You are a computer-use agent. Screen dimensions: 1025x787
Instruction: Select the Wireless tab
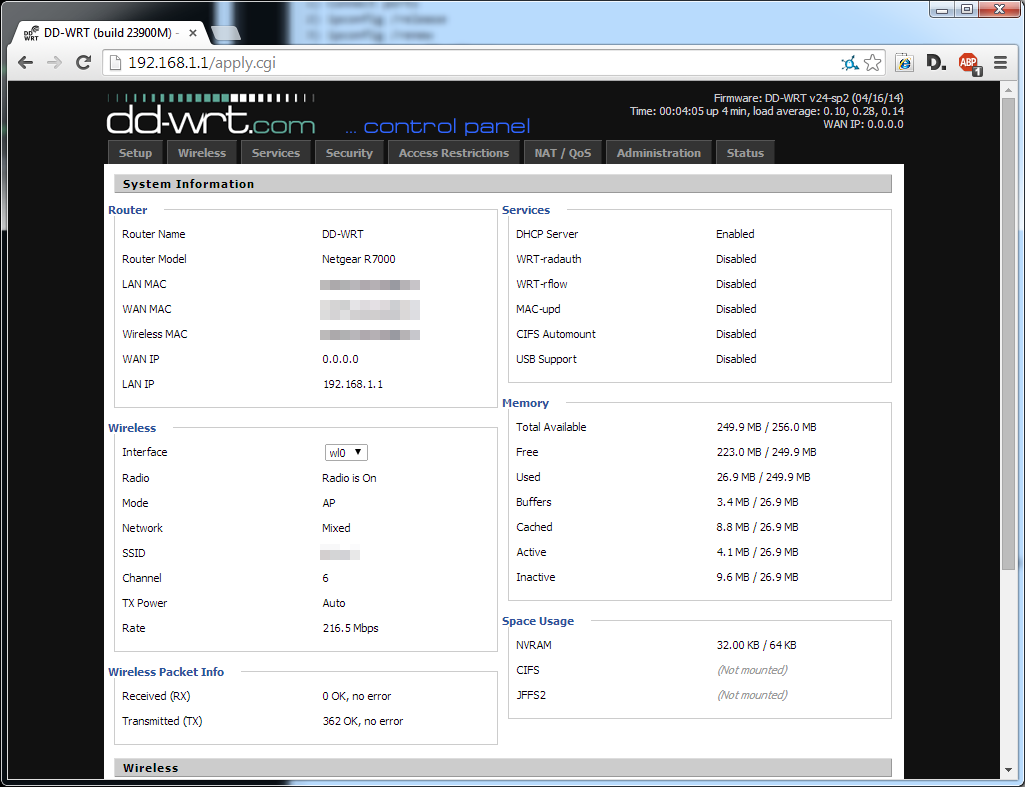click(201, 152)
